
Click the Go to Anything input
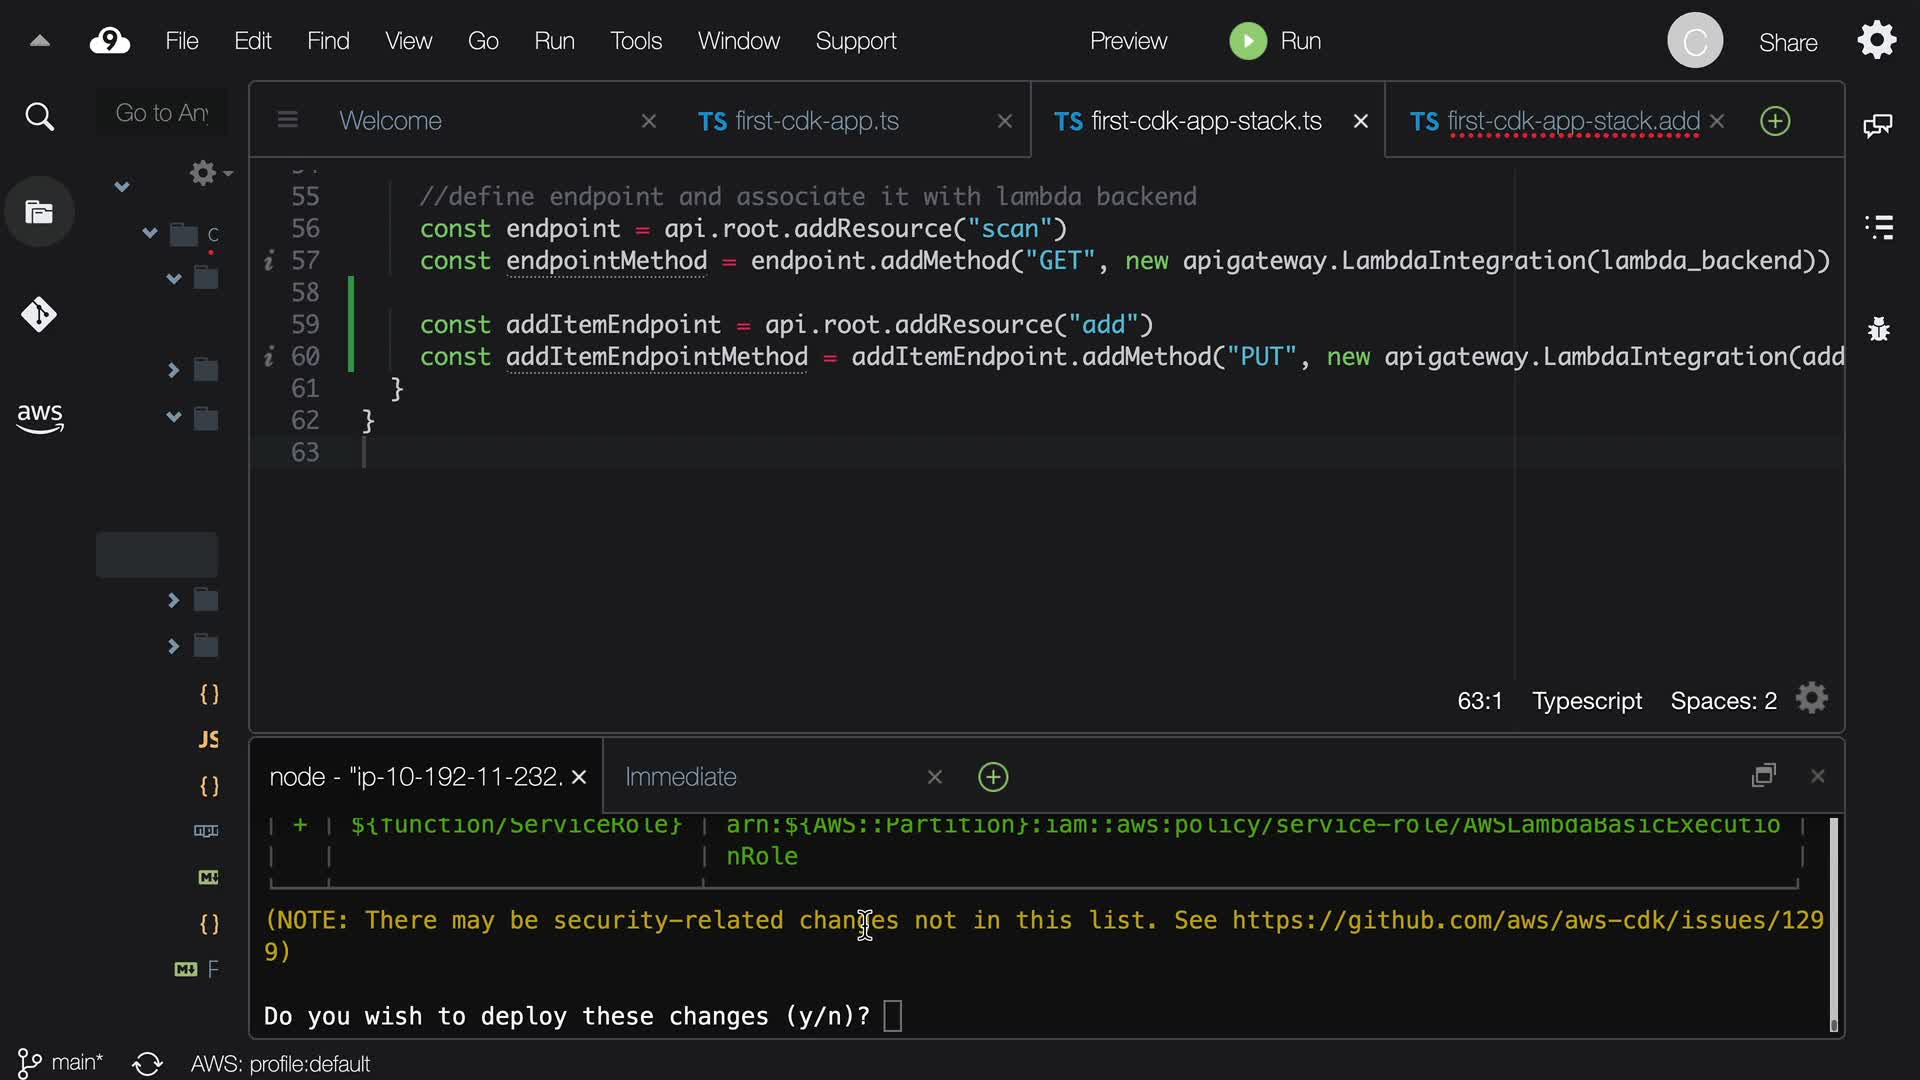coord(162,113)
